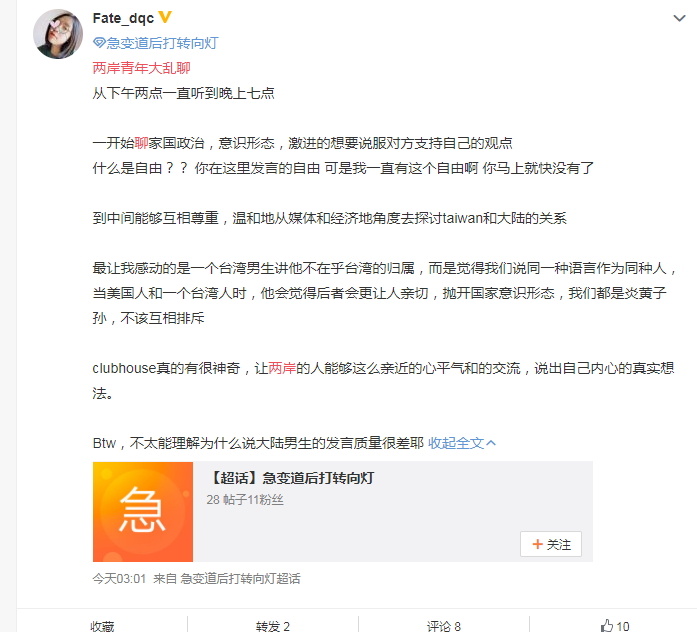Open the post options chevron menu
The height and width of the screenshot is (632, 697).
point(679,18)
